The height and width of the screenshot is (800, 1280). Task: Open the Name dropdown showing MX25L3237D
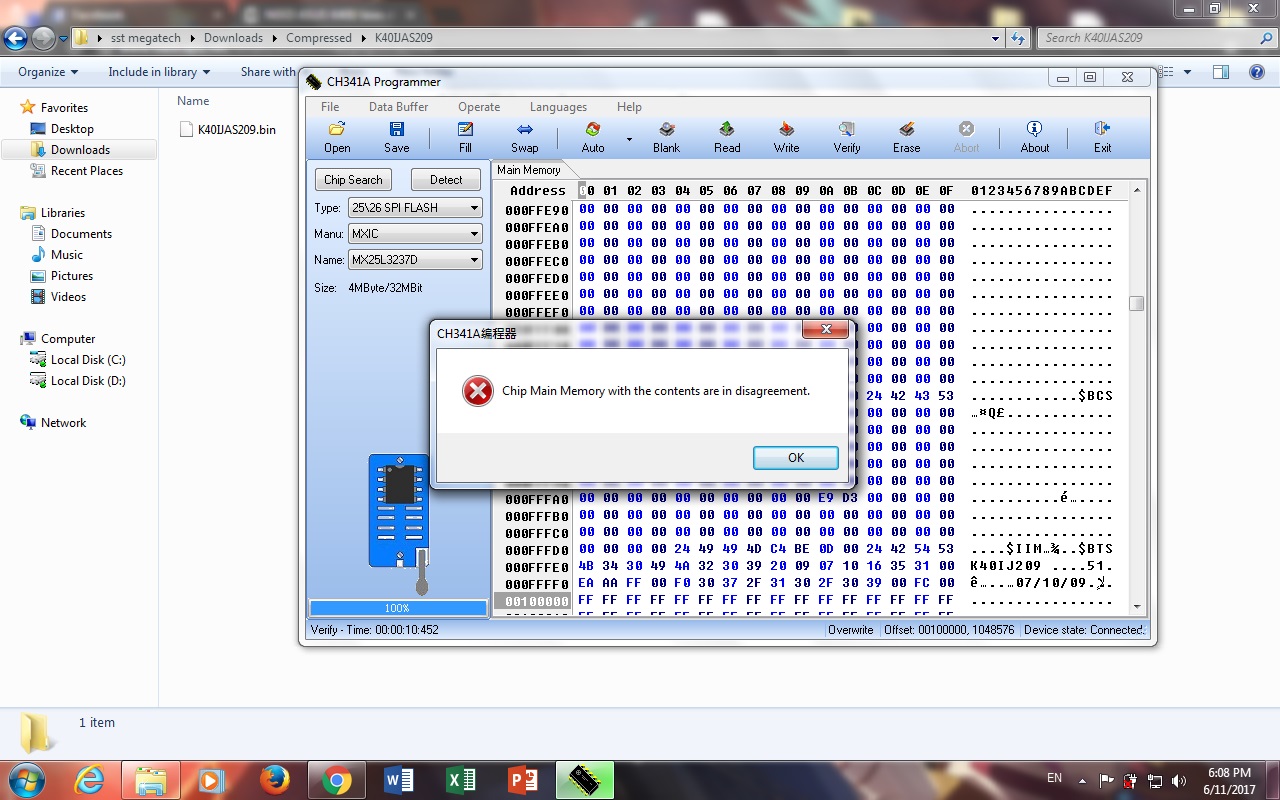click(x=415, y=260)
